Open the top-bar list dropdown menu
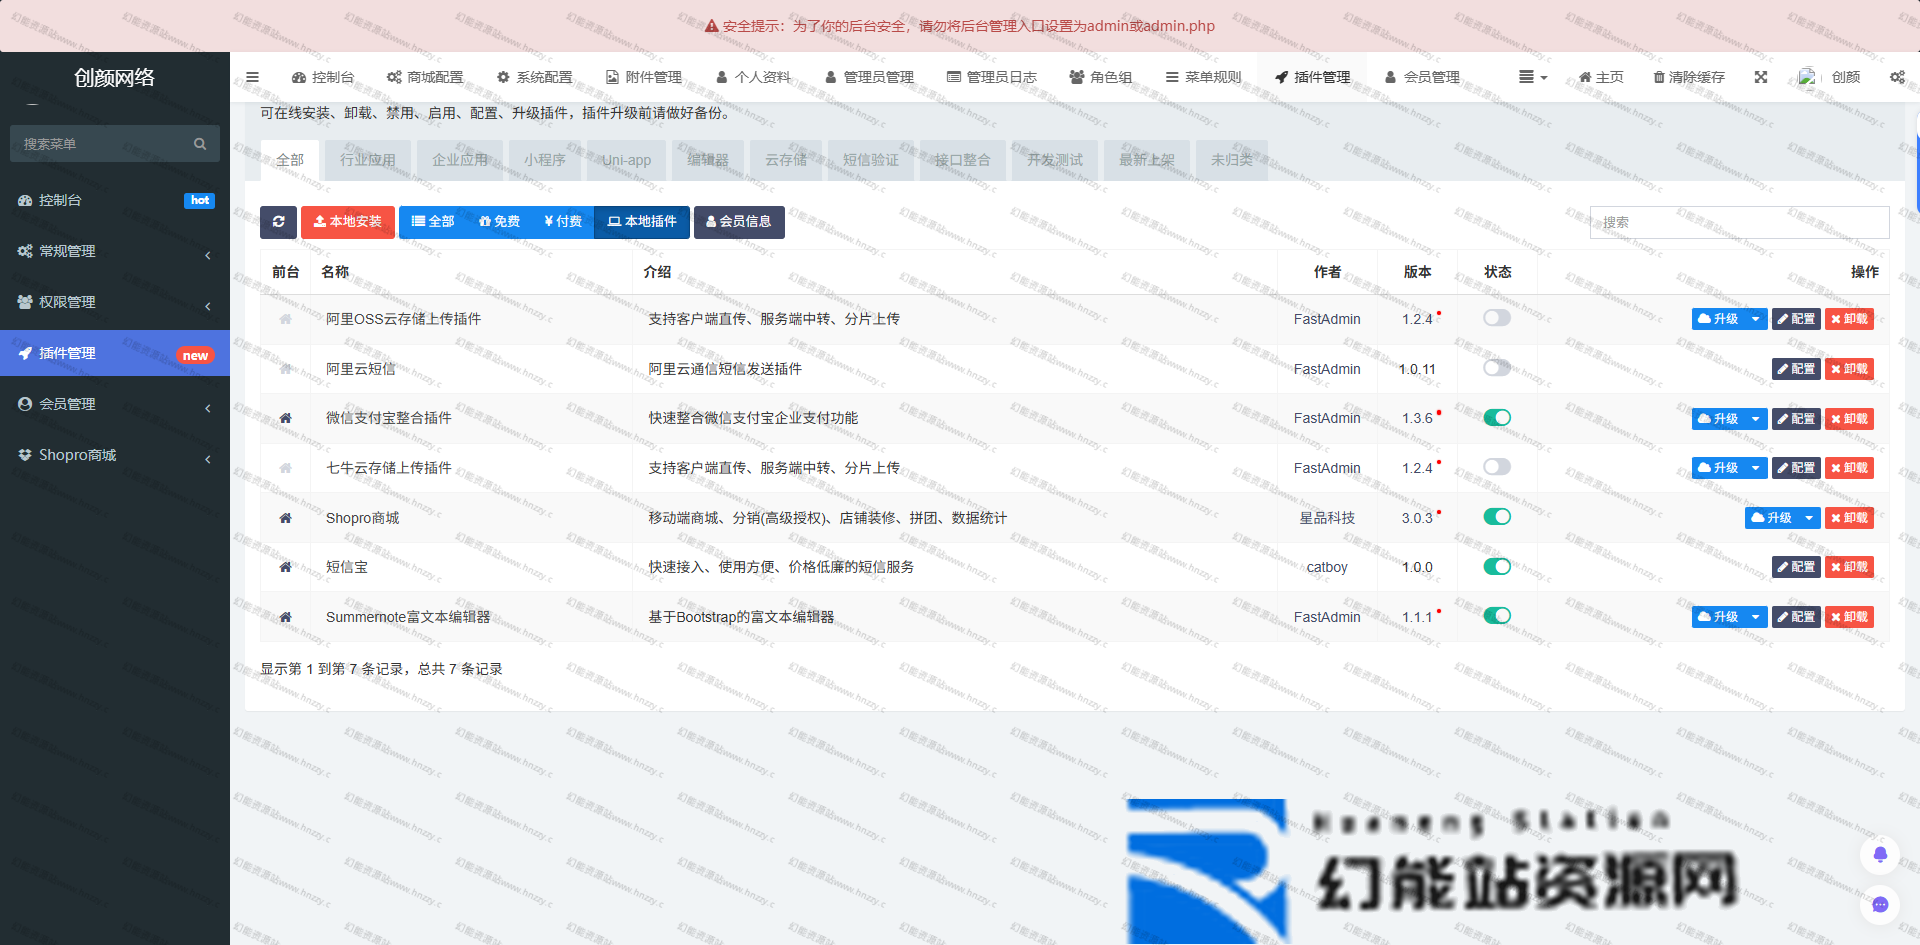Viewport: 1920px width, 945px height. pyautogui.click(x=1533, y=77)
